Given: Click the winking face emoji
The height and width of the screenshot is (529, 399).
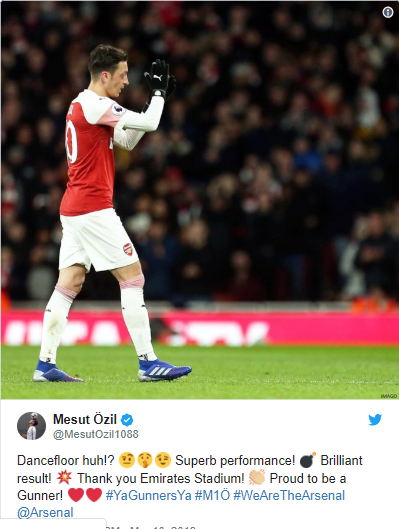Looking at the screenshot, I should pyautogui.click(x=163, y=460).
